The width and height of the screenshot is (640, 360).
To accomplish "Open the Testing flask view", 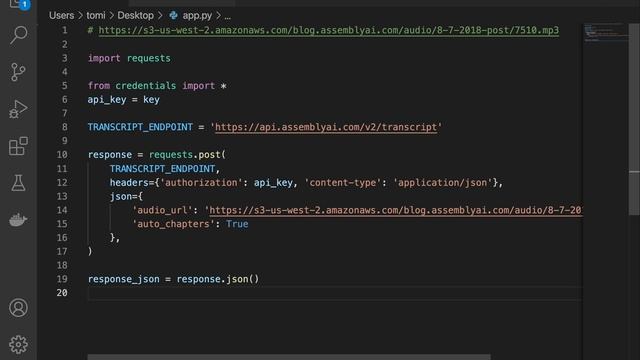I will (18, 183).
